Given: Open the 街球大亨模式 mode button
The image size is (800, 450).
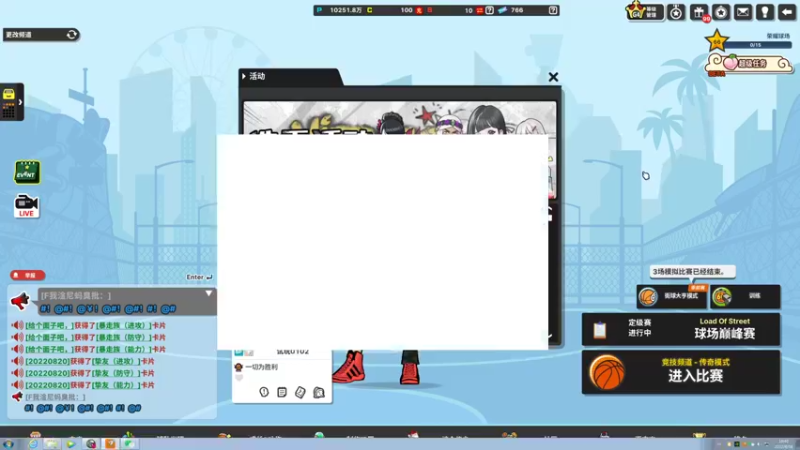Looking at the screenshot, I should (672, 296).
